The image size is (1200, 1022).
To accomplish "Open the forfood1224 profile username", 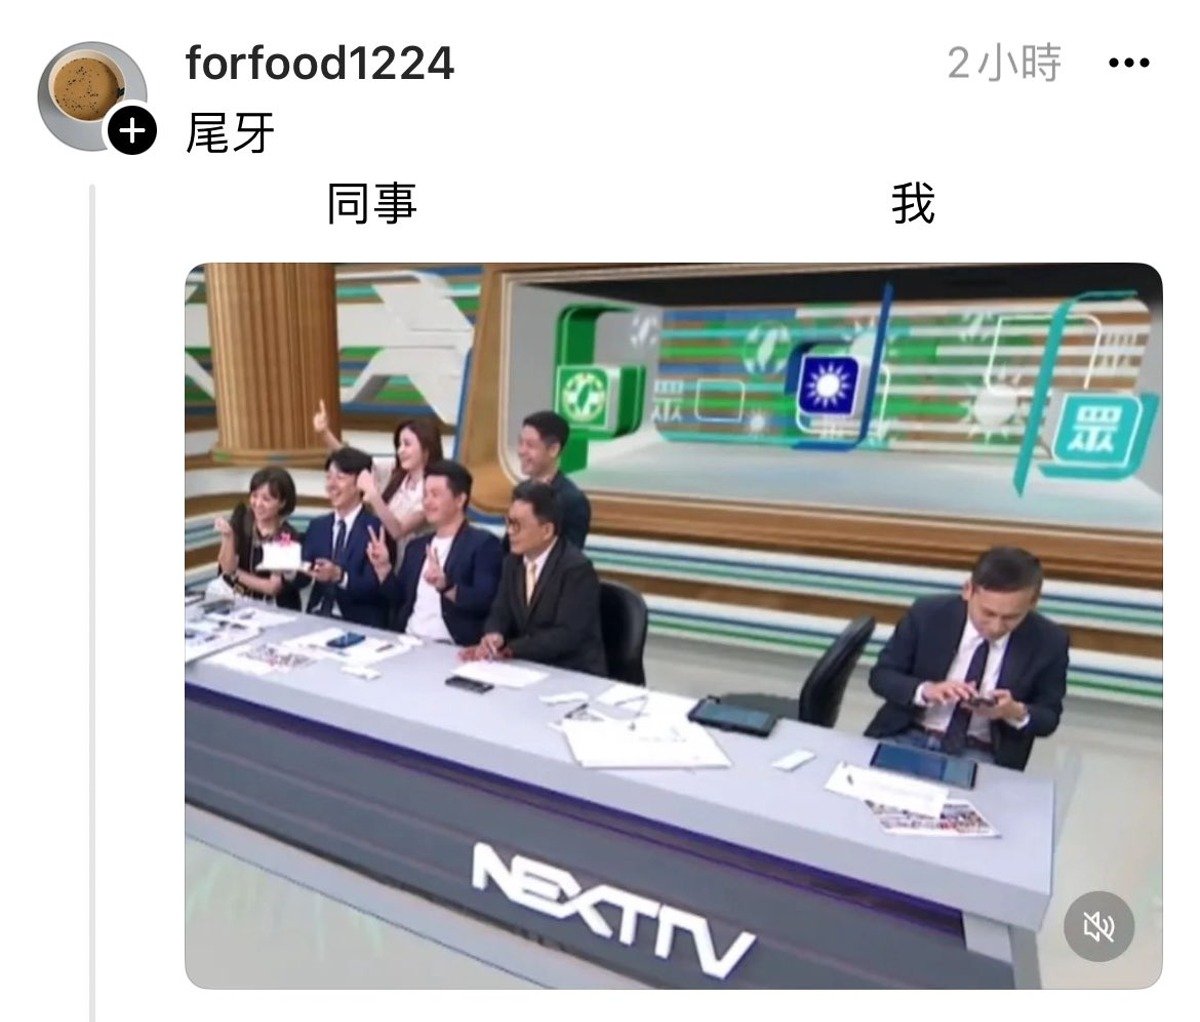I will [320, 64].
